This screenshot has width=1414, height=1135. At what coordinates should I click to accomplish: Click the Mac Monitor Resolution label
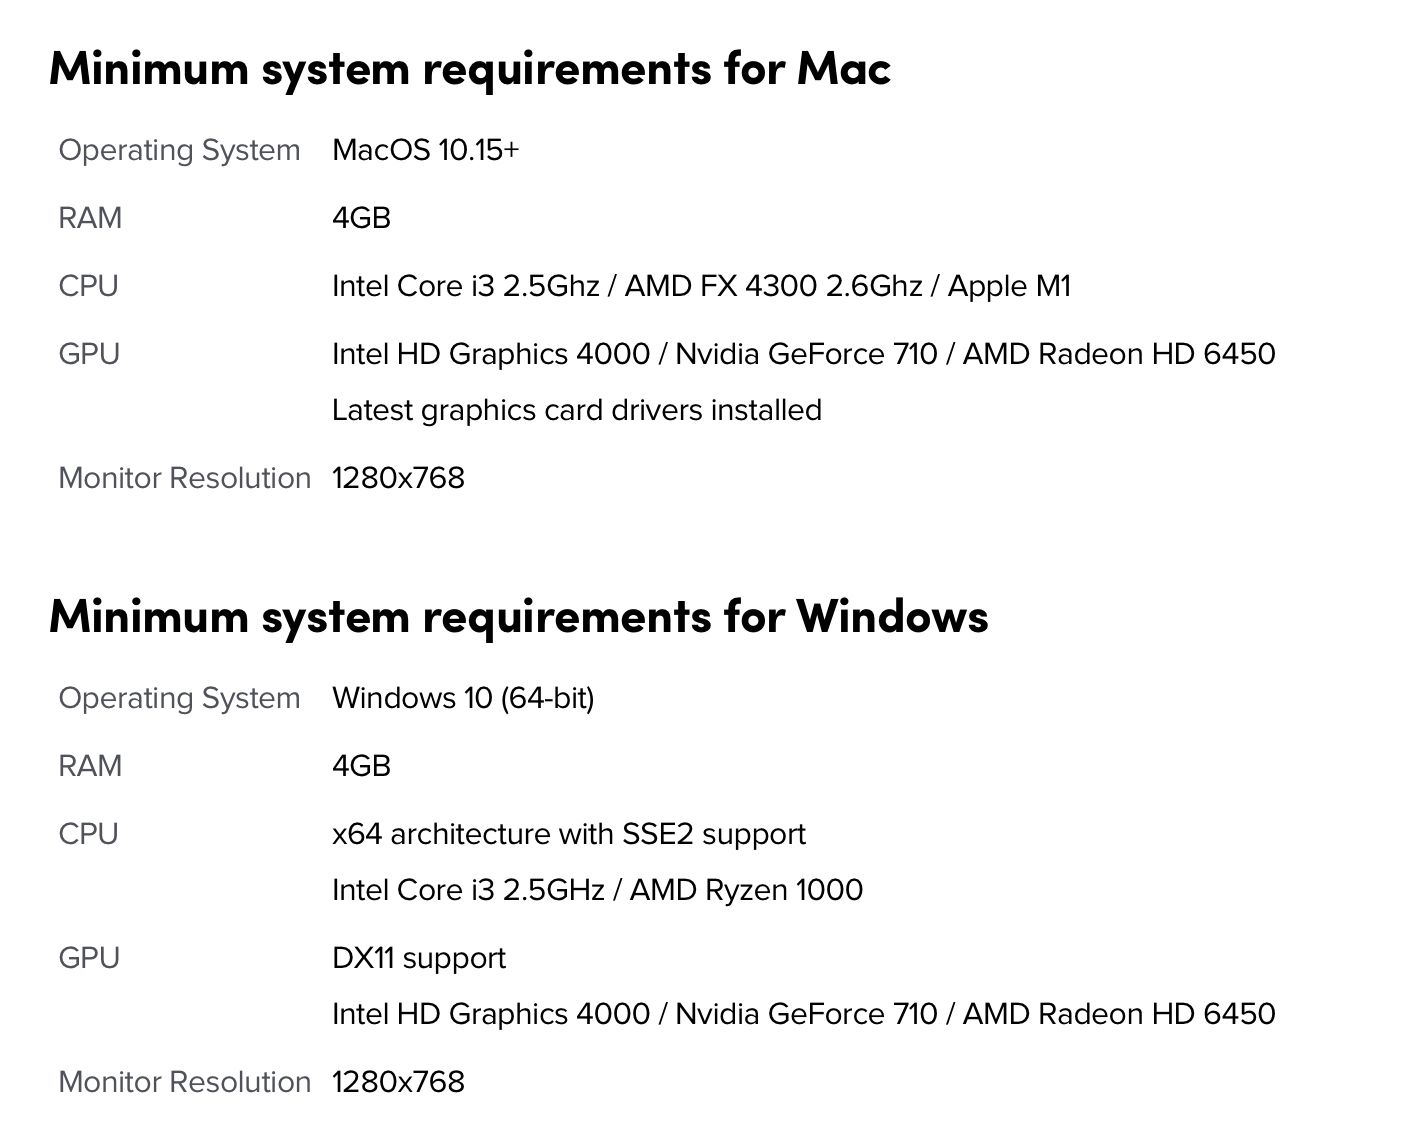(185, 478)
